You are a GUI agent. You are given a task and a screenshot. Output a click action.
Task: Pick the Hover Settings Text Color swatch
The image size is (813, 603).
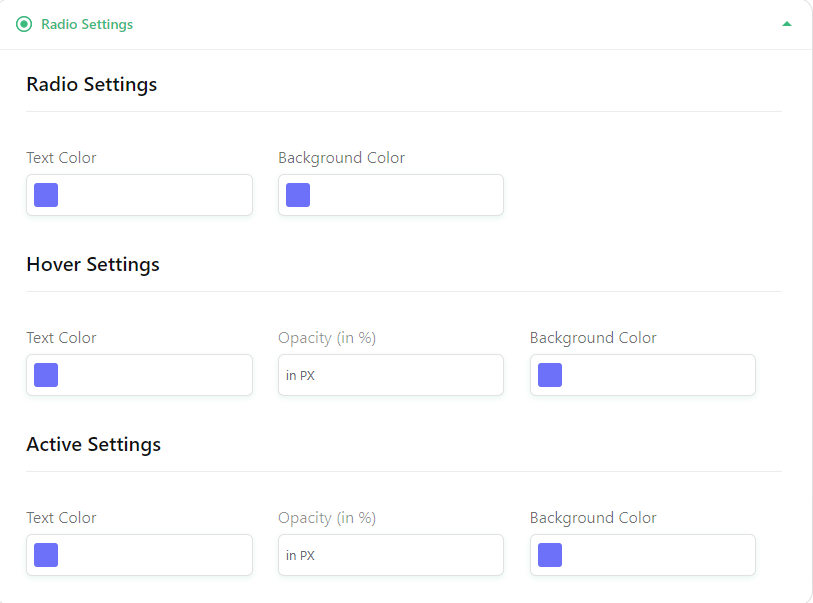[x=46, y=375]
